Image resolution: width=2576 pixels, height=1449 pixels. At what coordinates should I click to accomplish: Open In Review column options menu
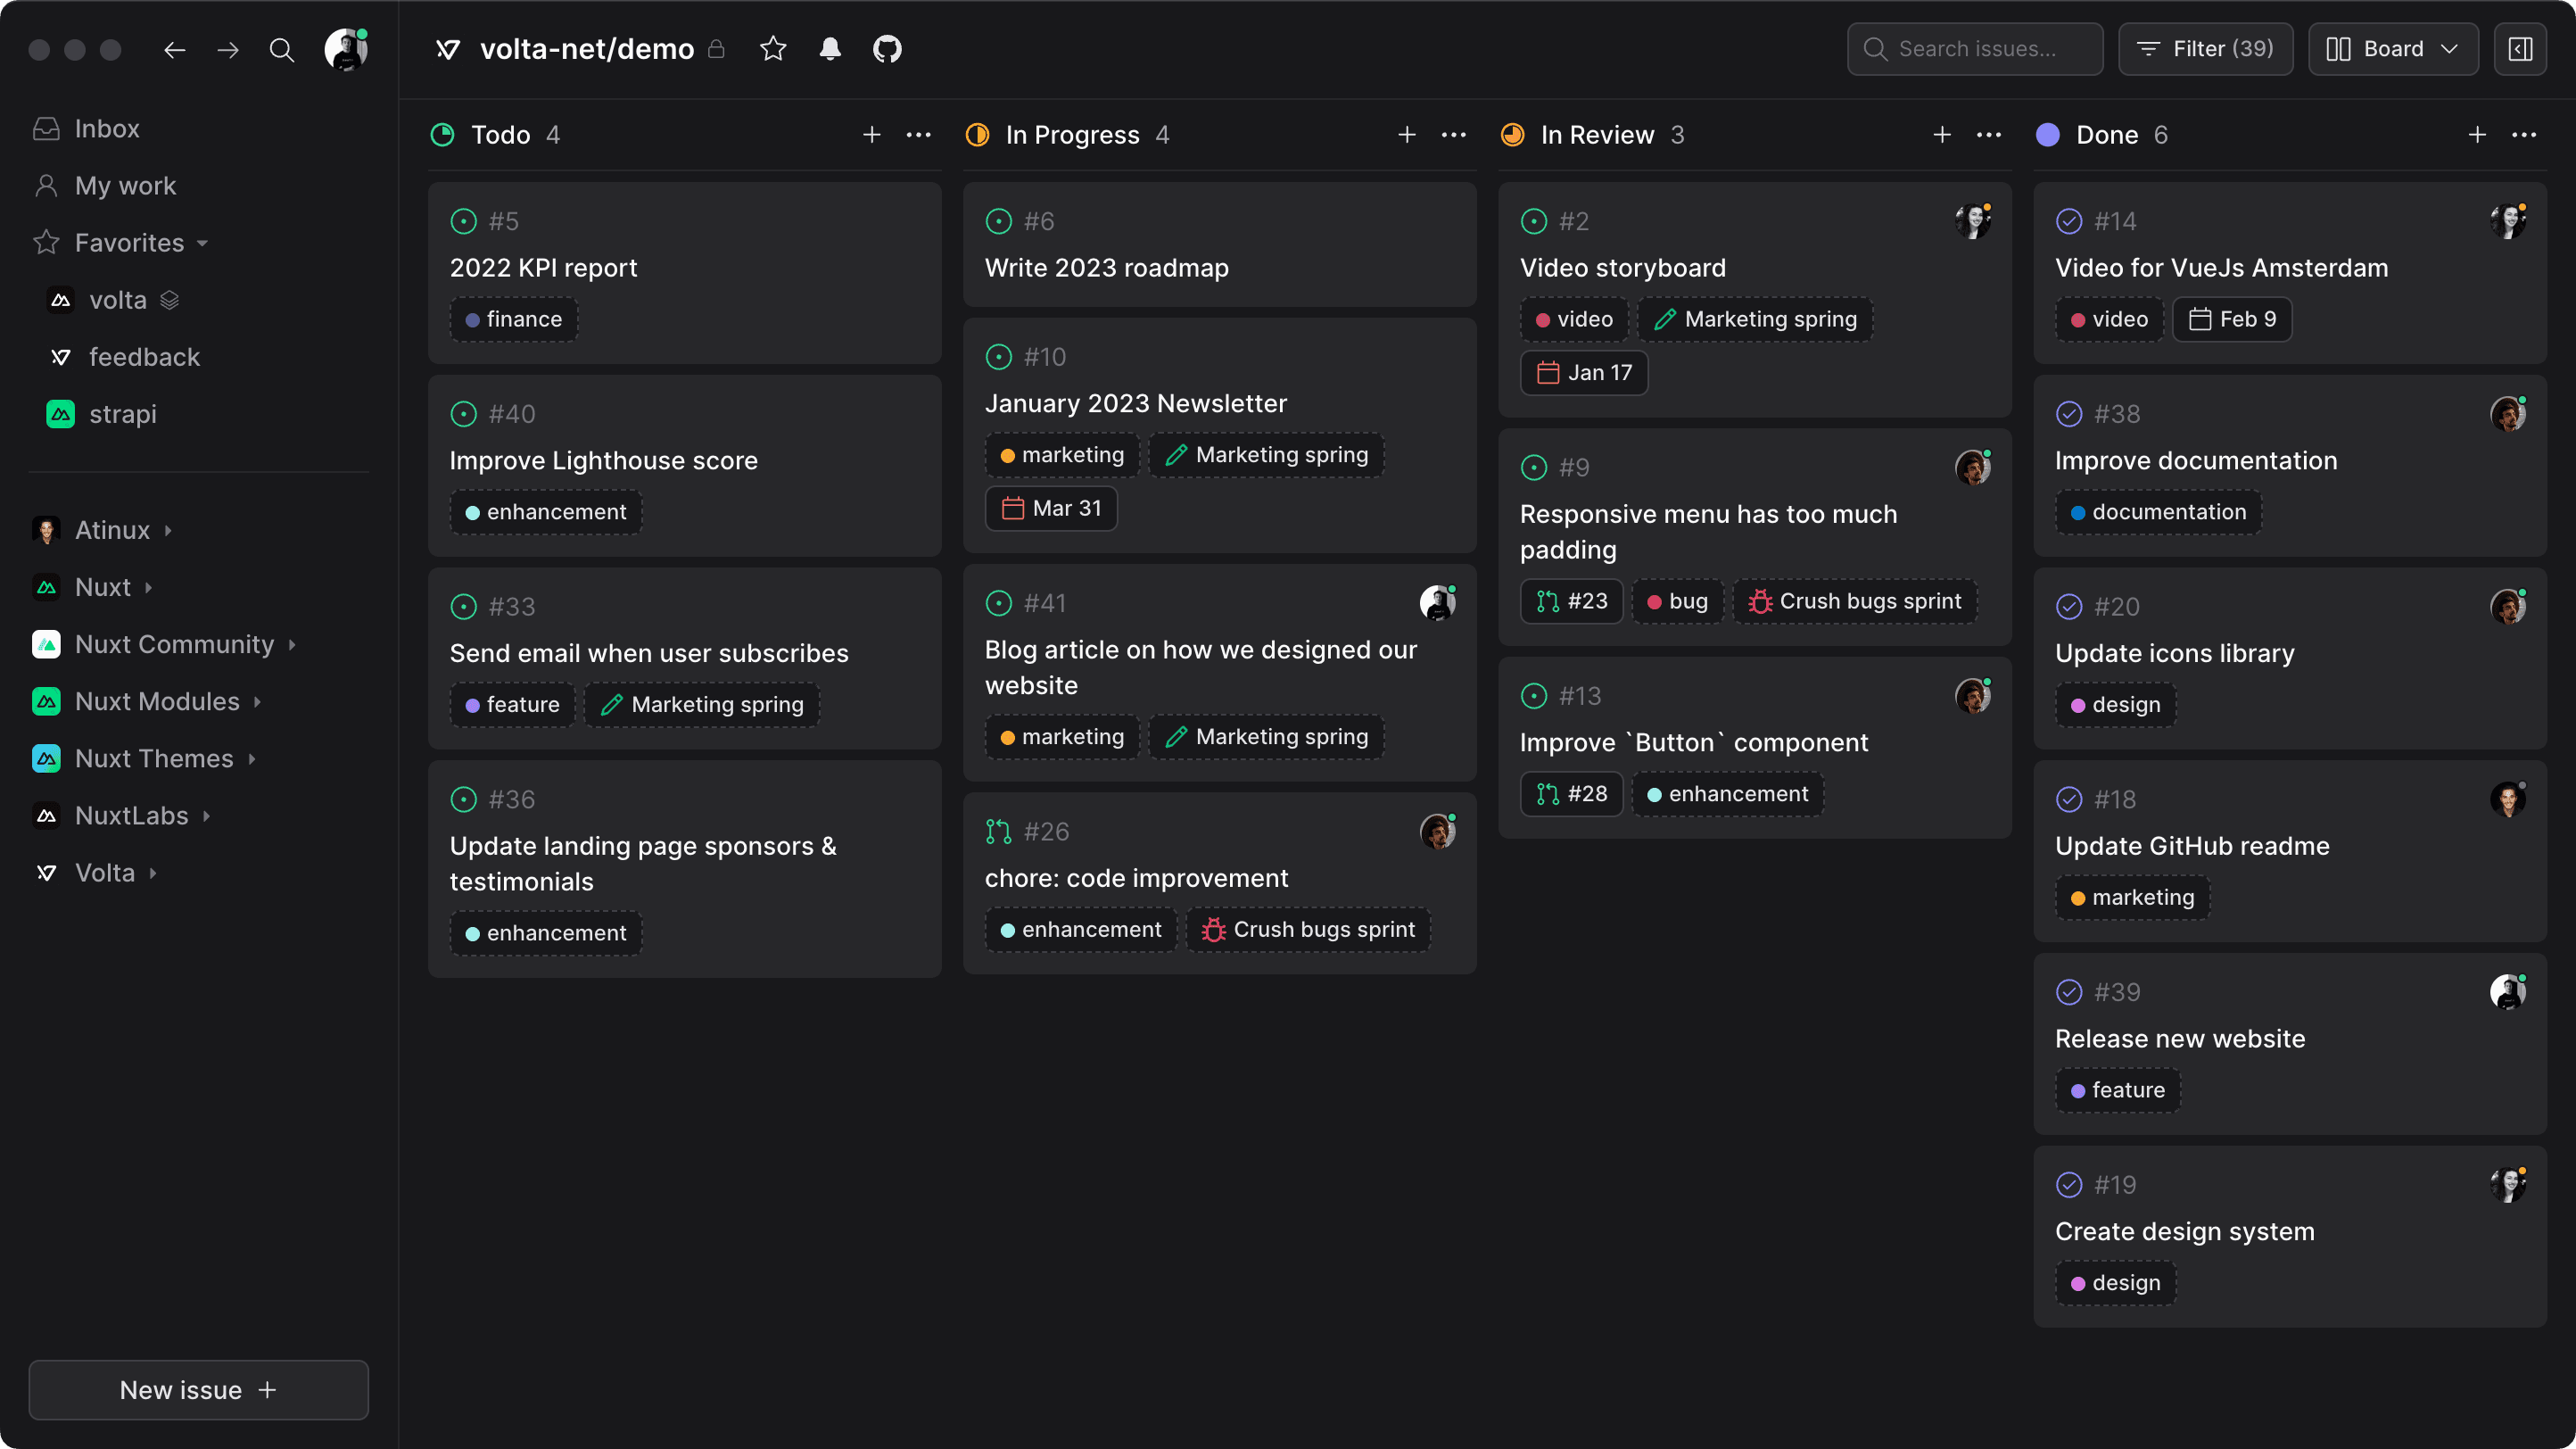[1988, 135]
